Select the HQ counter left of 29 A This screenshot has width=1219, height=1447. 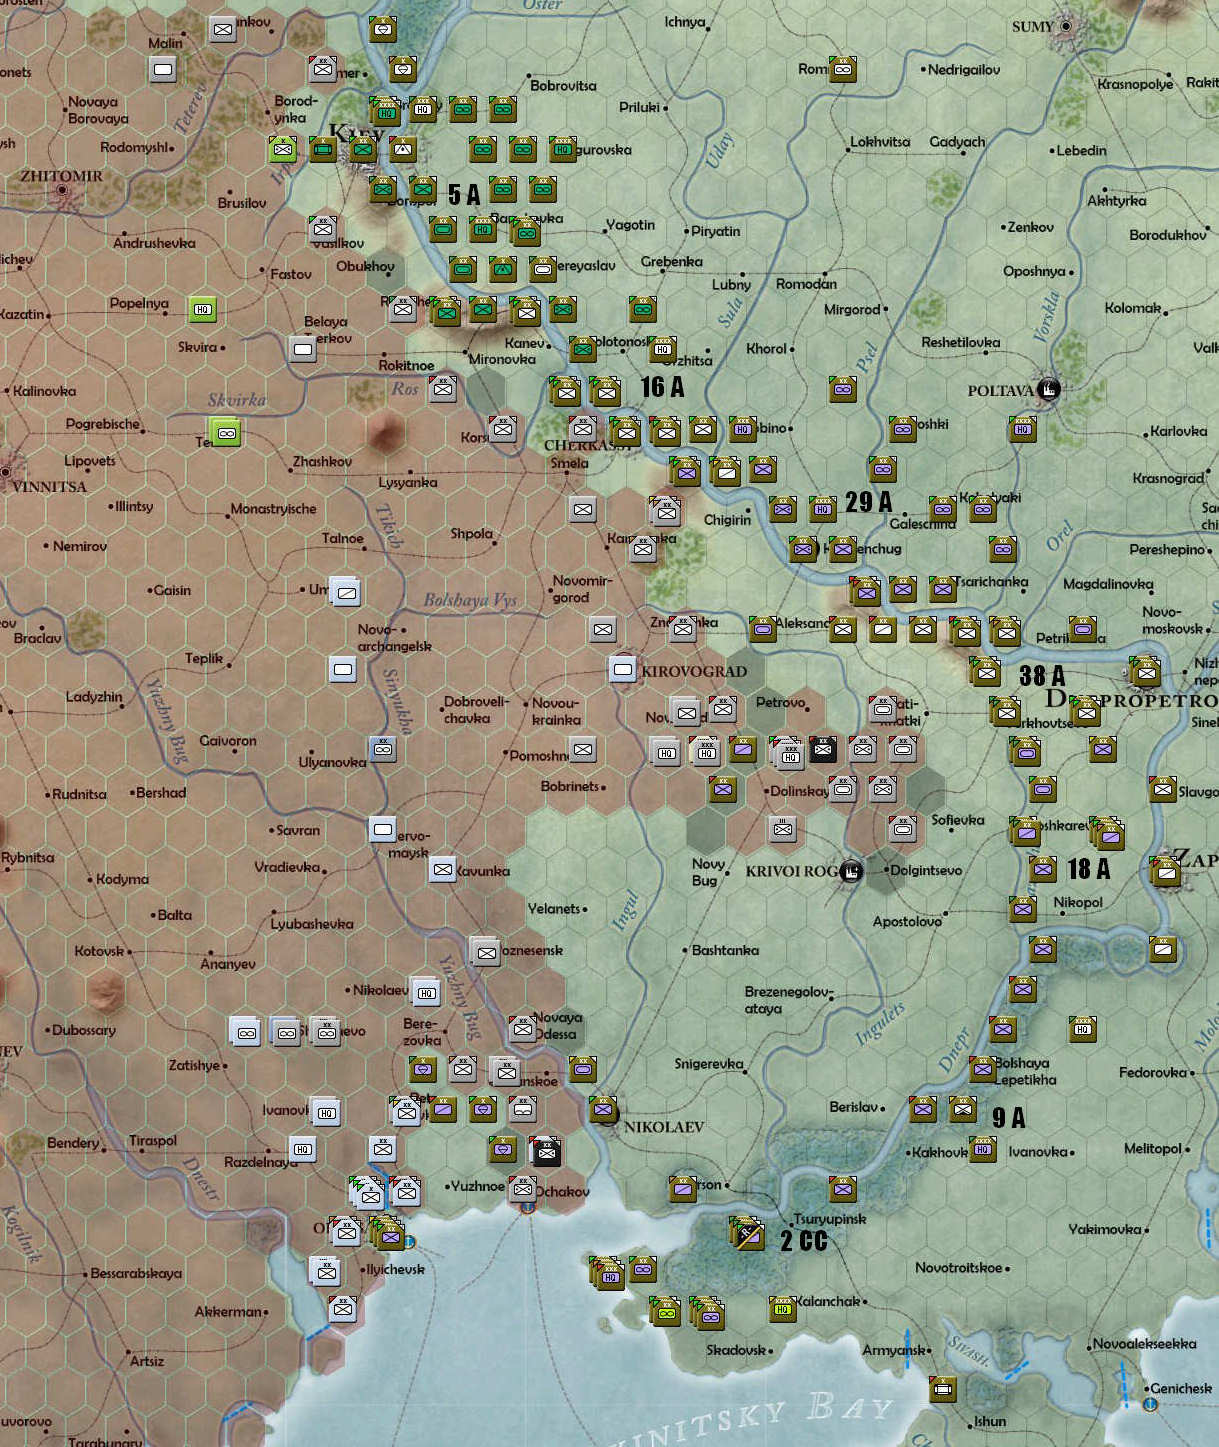823,508
